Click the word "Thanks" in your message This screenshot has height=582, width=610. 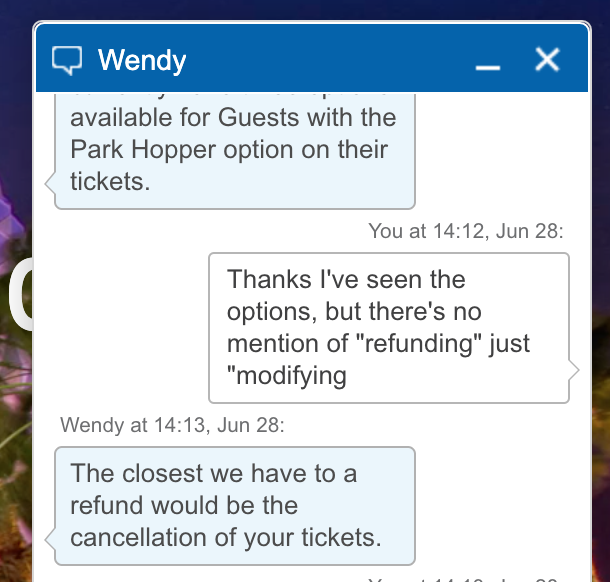(268, 280)
